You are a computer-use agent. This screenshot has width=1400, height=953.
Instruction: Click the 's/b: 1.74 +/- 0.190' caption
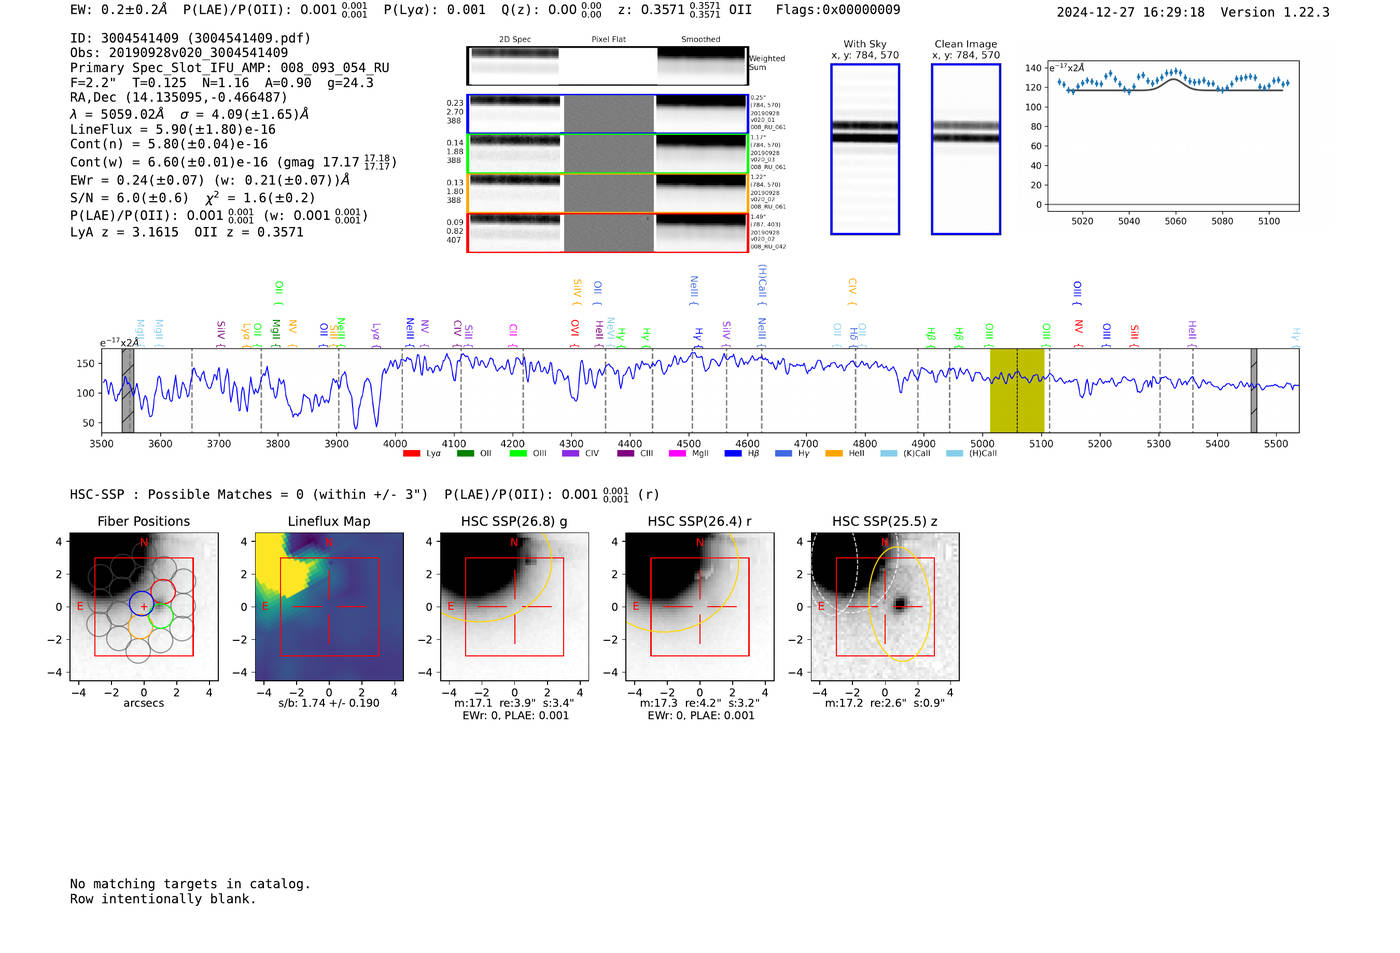click(x=329, y=703)
